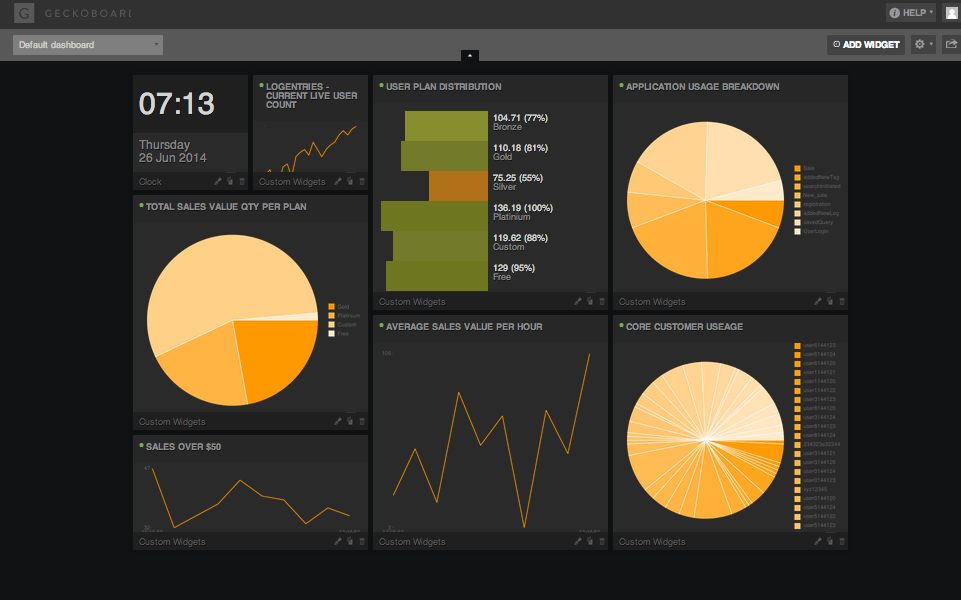Click the share dashboard icon
This screenshot has height=600, width=961.
click(x=951, y=44)
